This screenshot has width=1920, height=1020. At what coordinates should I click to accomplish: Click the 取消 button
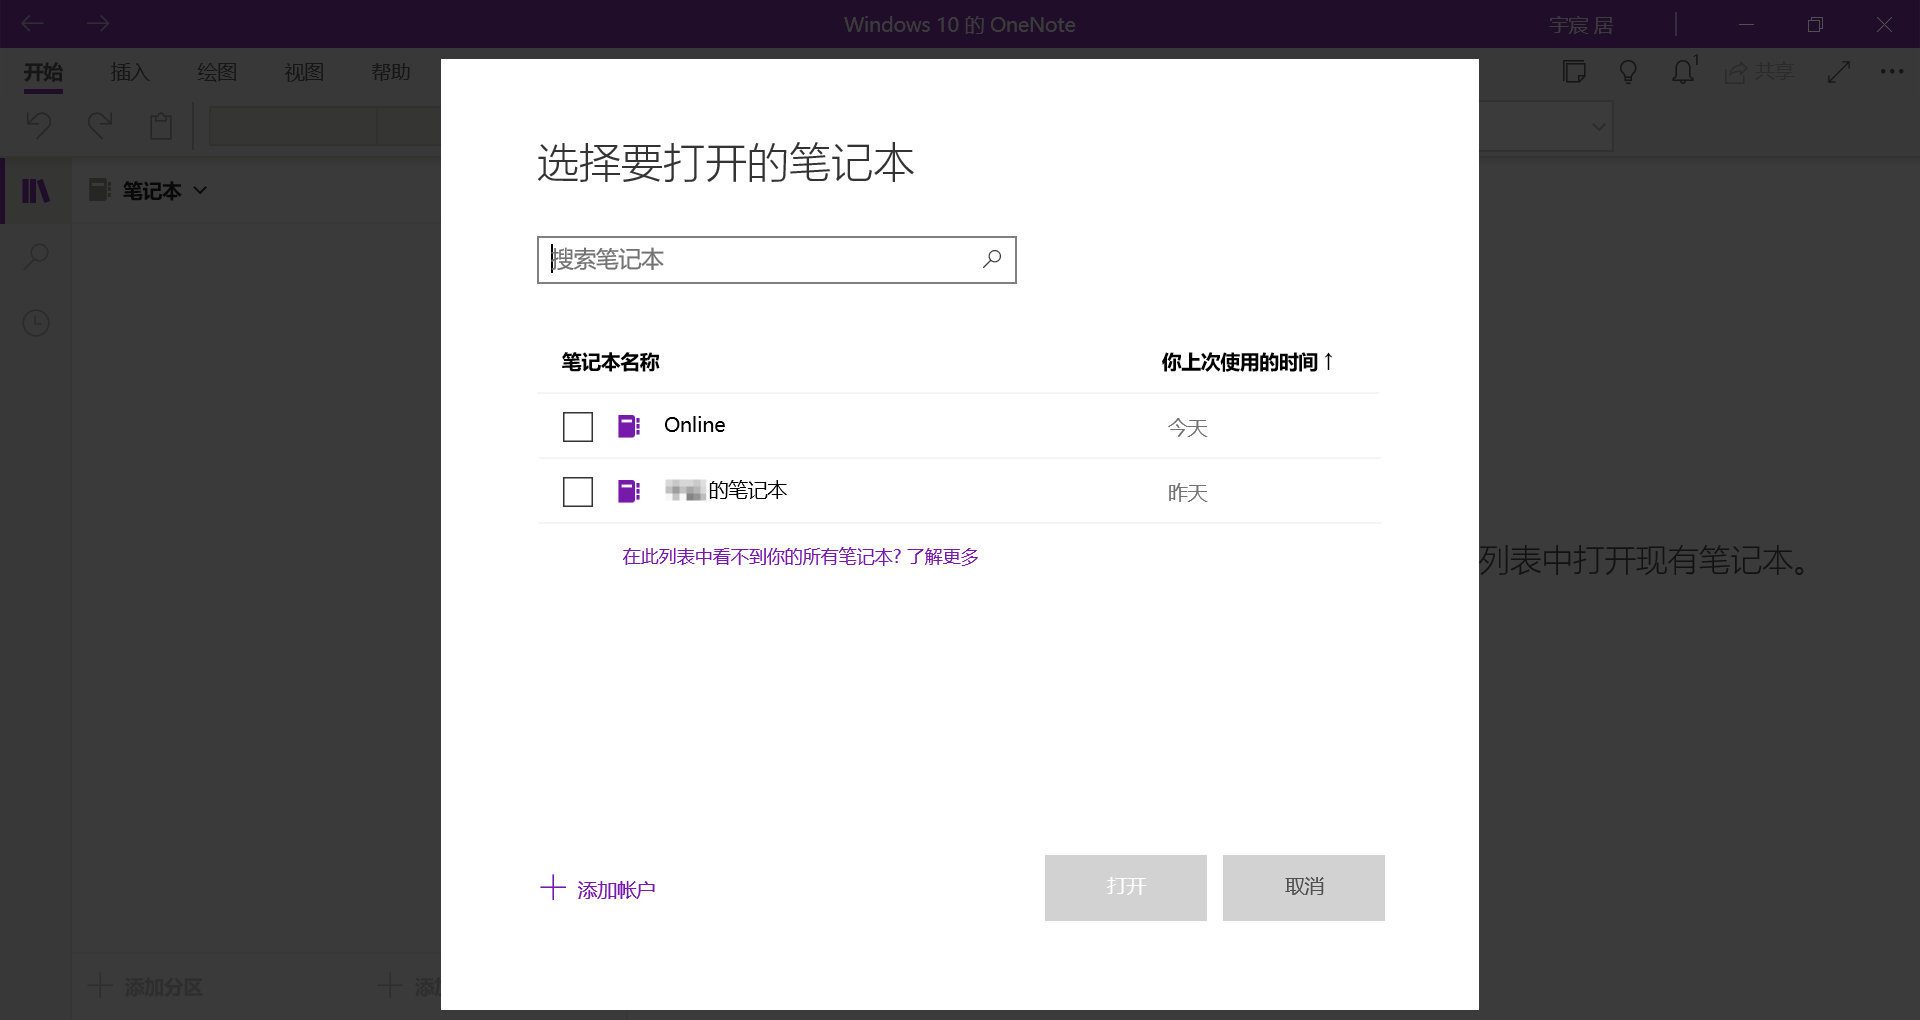pos(1304,888)
